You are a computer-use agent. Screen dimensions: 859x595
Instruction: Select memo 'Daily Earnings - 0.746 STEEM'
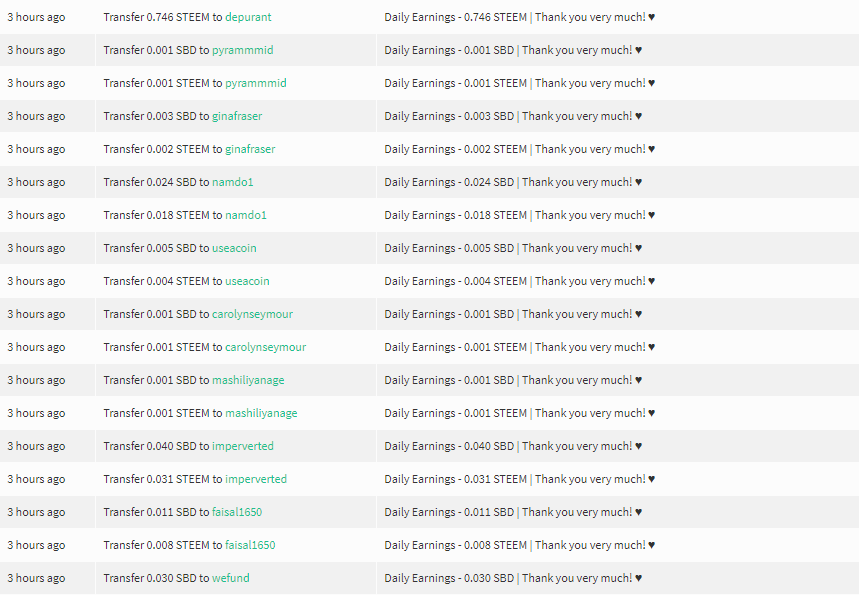[x=456, y=18]
